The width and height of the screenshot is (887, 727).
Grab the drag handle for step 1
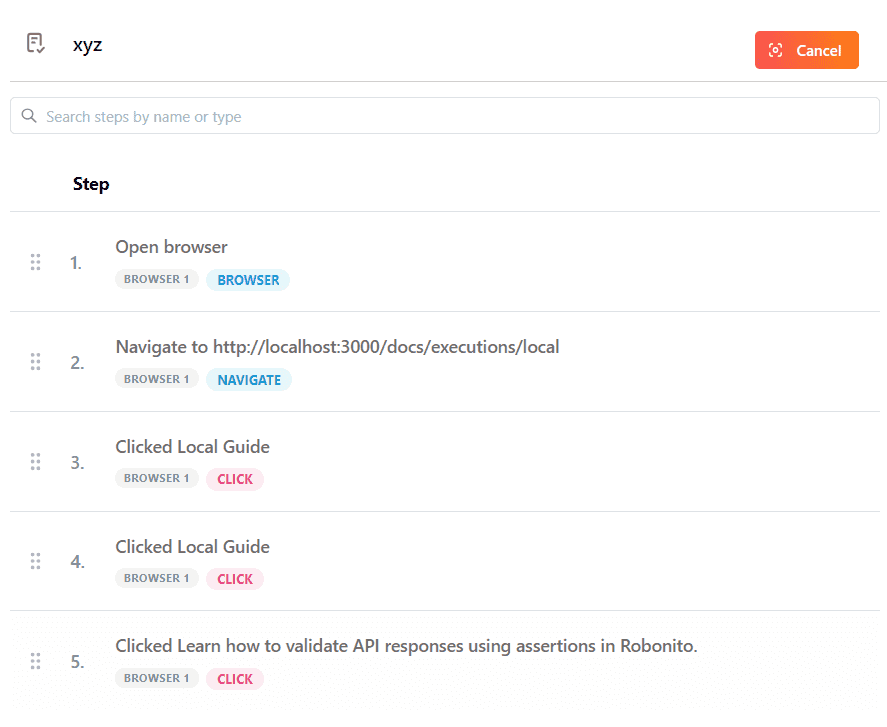(35, 262)
